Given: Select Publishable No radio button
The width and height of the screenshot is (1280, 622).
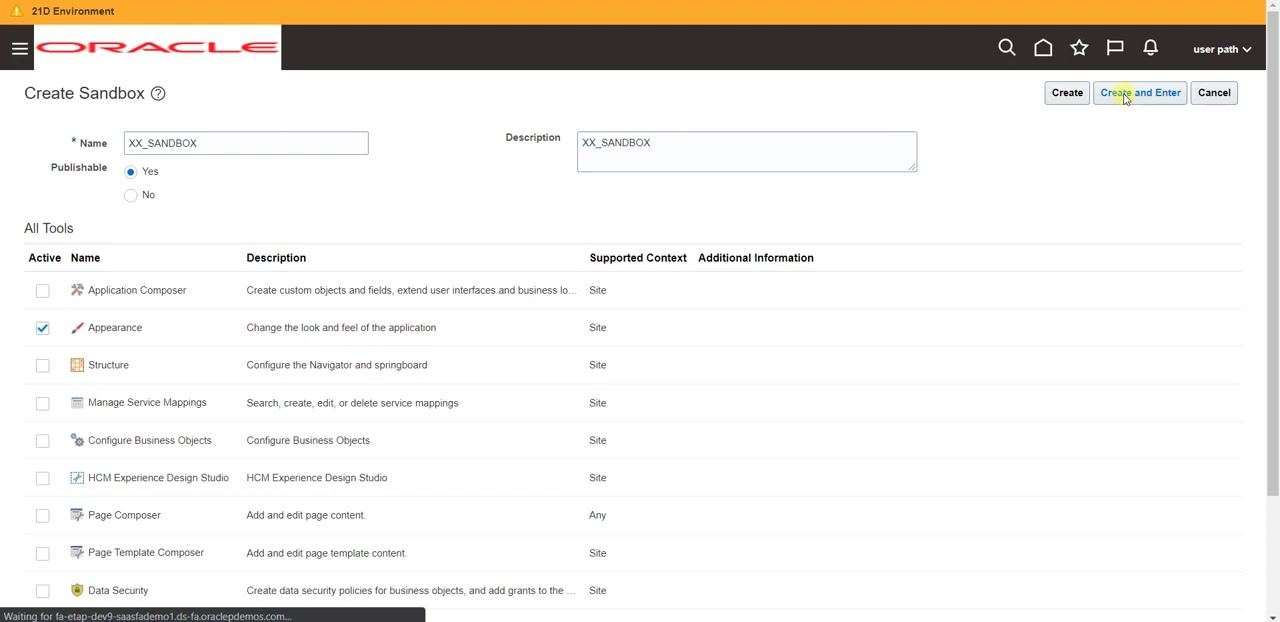Looking at the screenshot, I should coord(130,195).
